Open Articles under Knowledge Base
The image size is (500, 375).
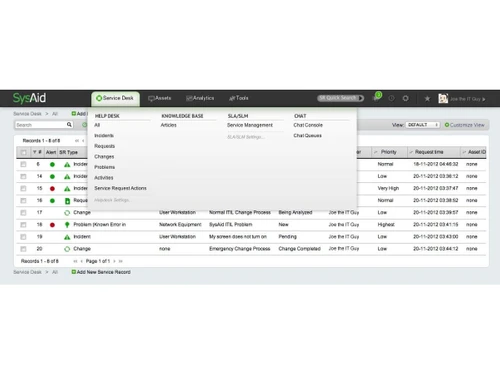tap(169, 125)
